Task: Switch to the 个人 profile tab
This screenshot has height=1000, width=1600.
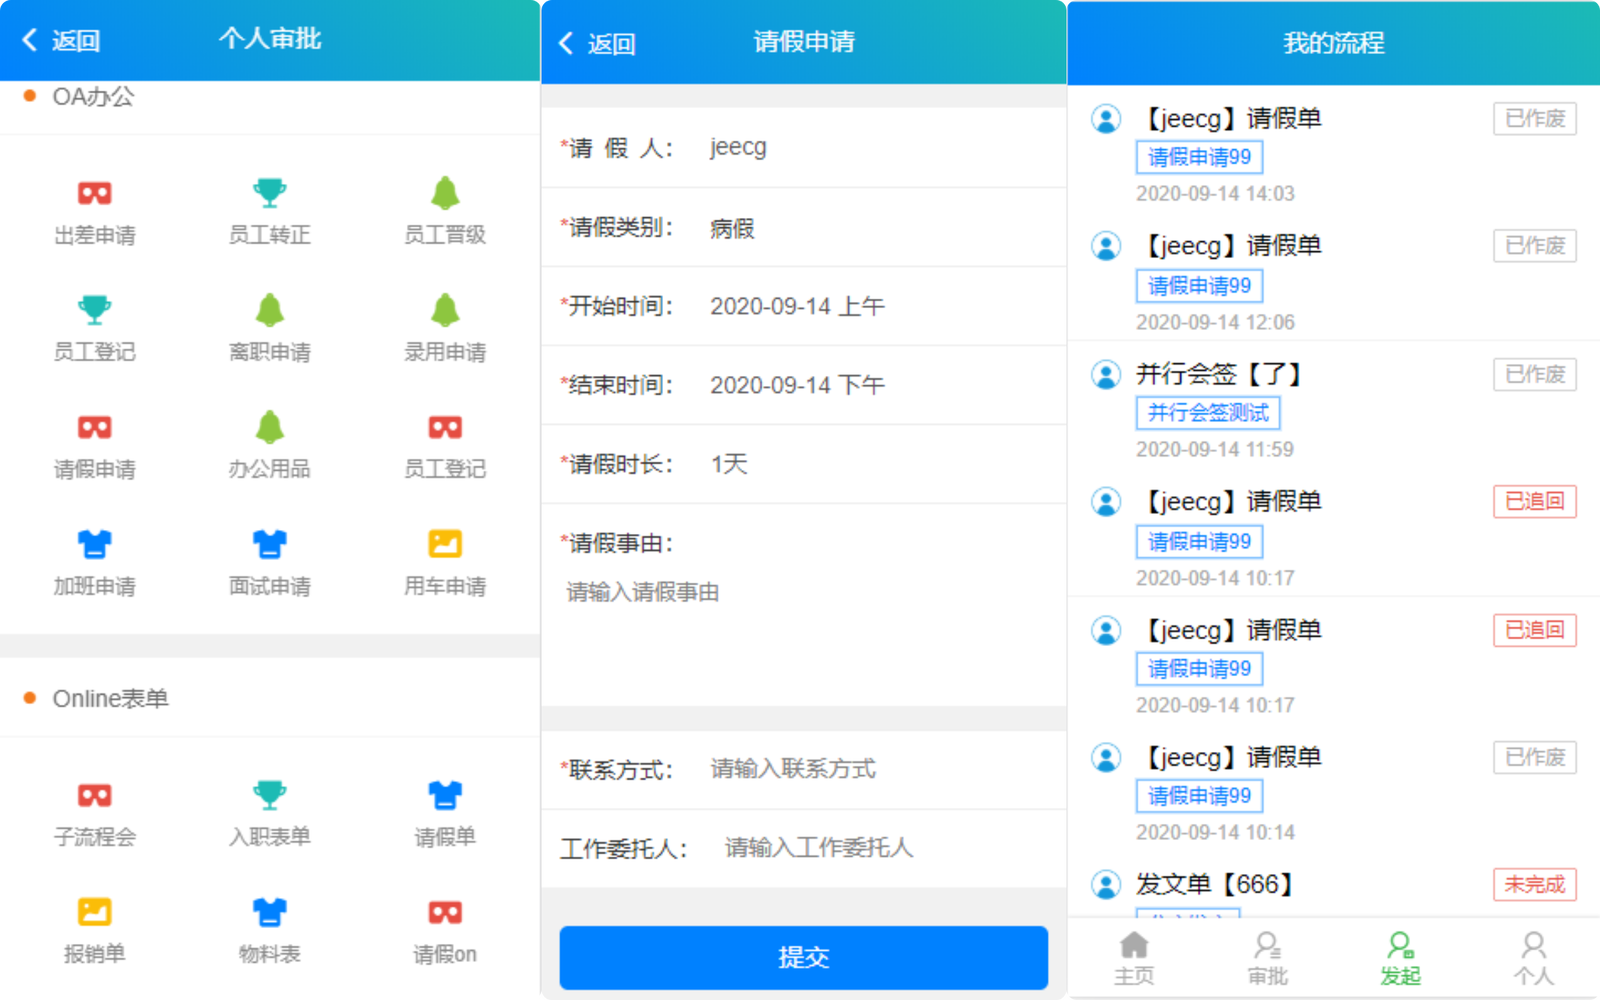Action: pos(1534,955)
